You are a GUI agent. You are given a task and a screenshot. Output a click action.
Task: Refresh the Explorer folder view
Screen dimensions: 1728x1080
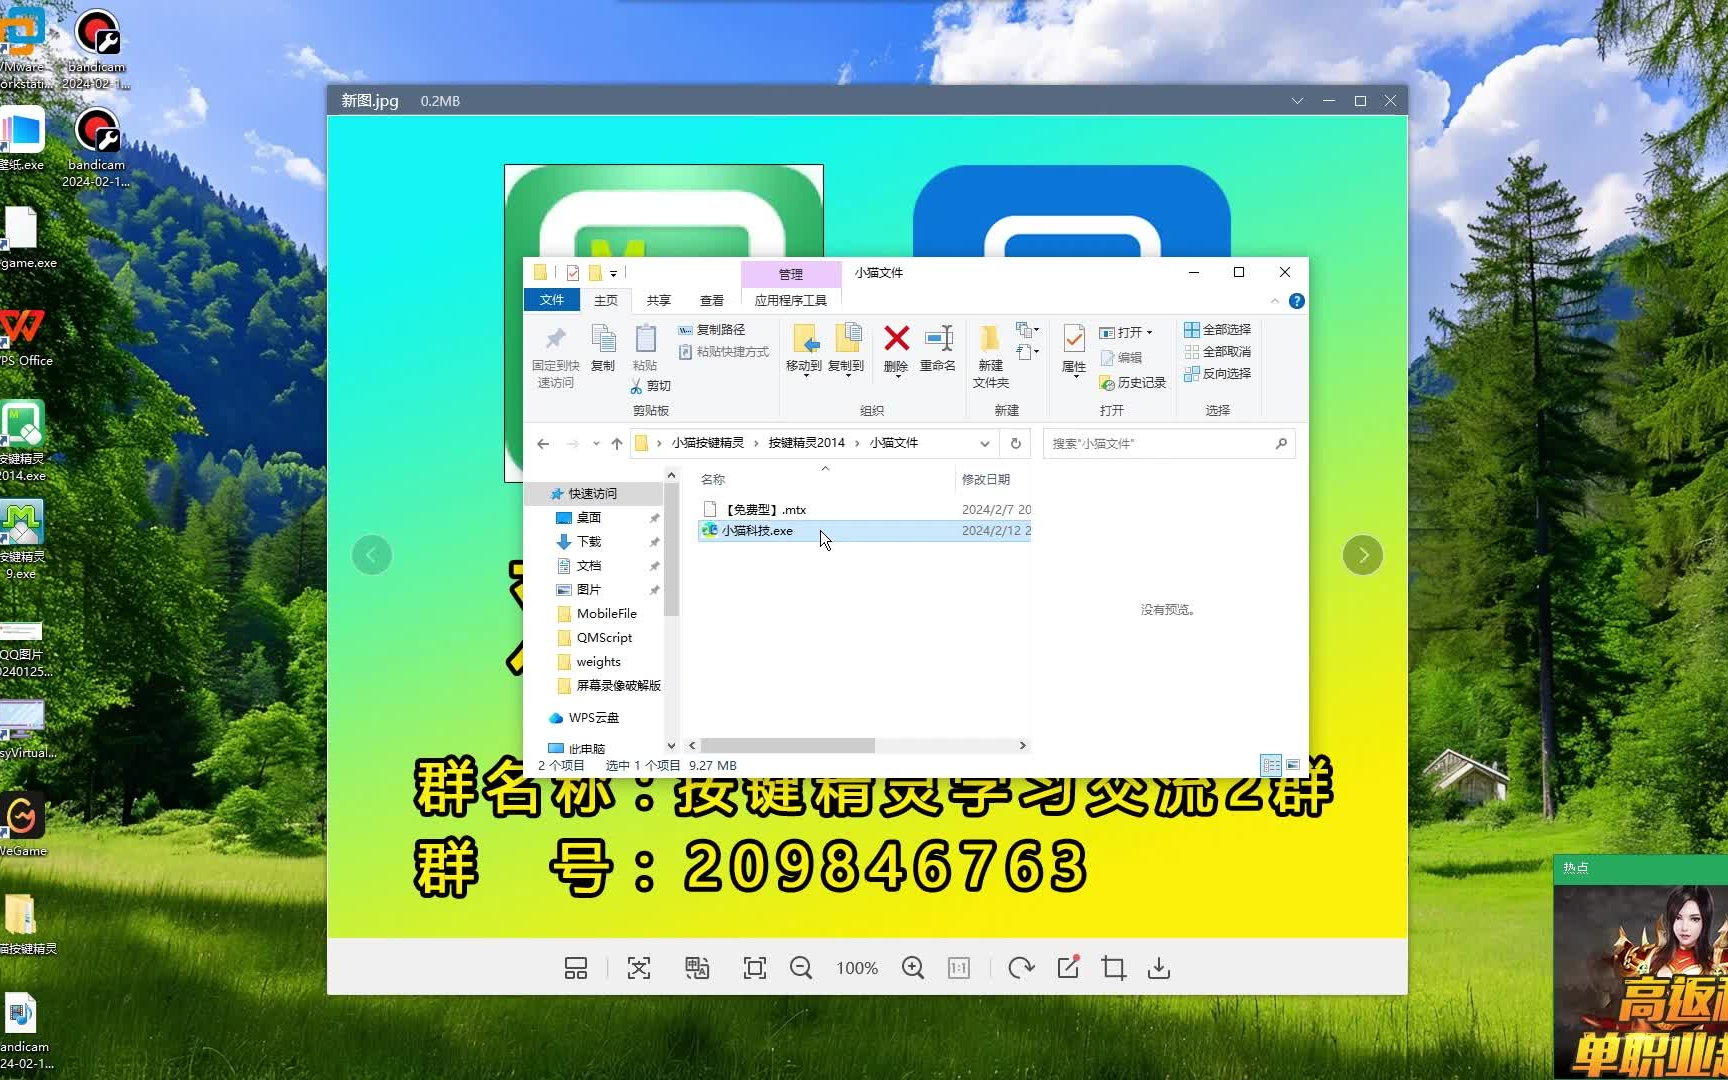1016,444
